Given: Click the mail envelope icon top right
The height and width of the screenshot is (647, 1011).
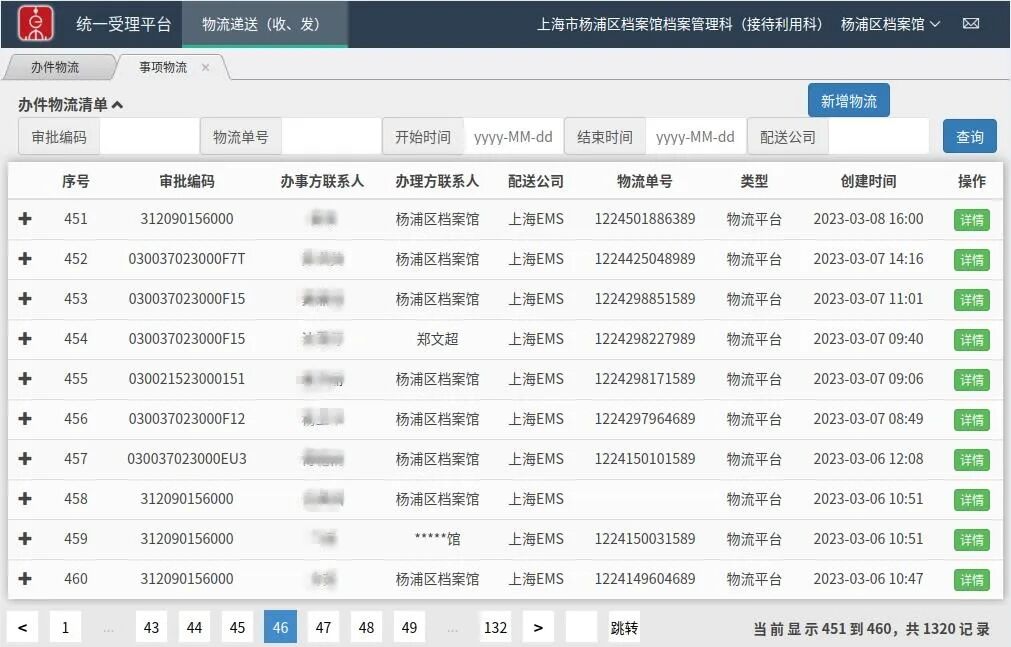Looking at the screenshot, I should (971, 22).
